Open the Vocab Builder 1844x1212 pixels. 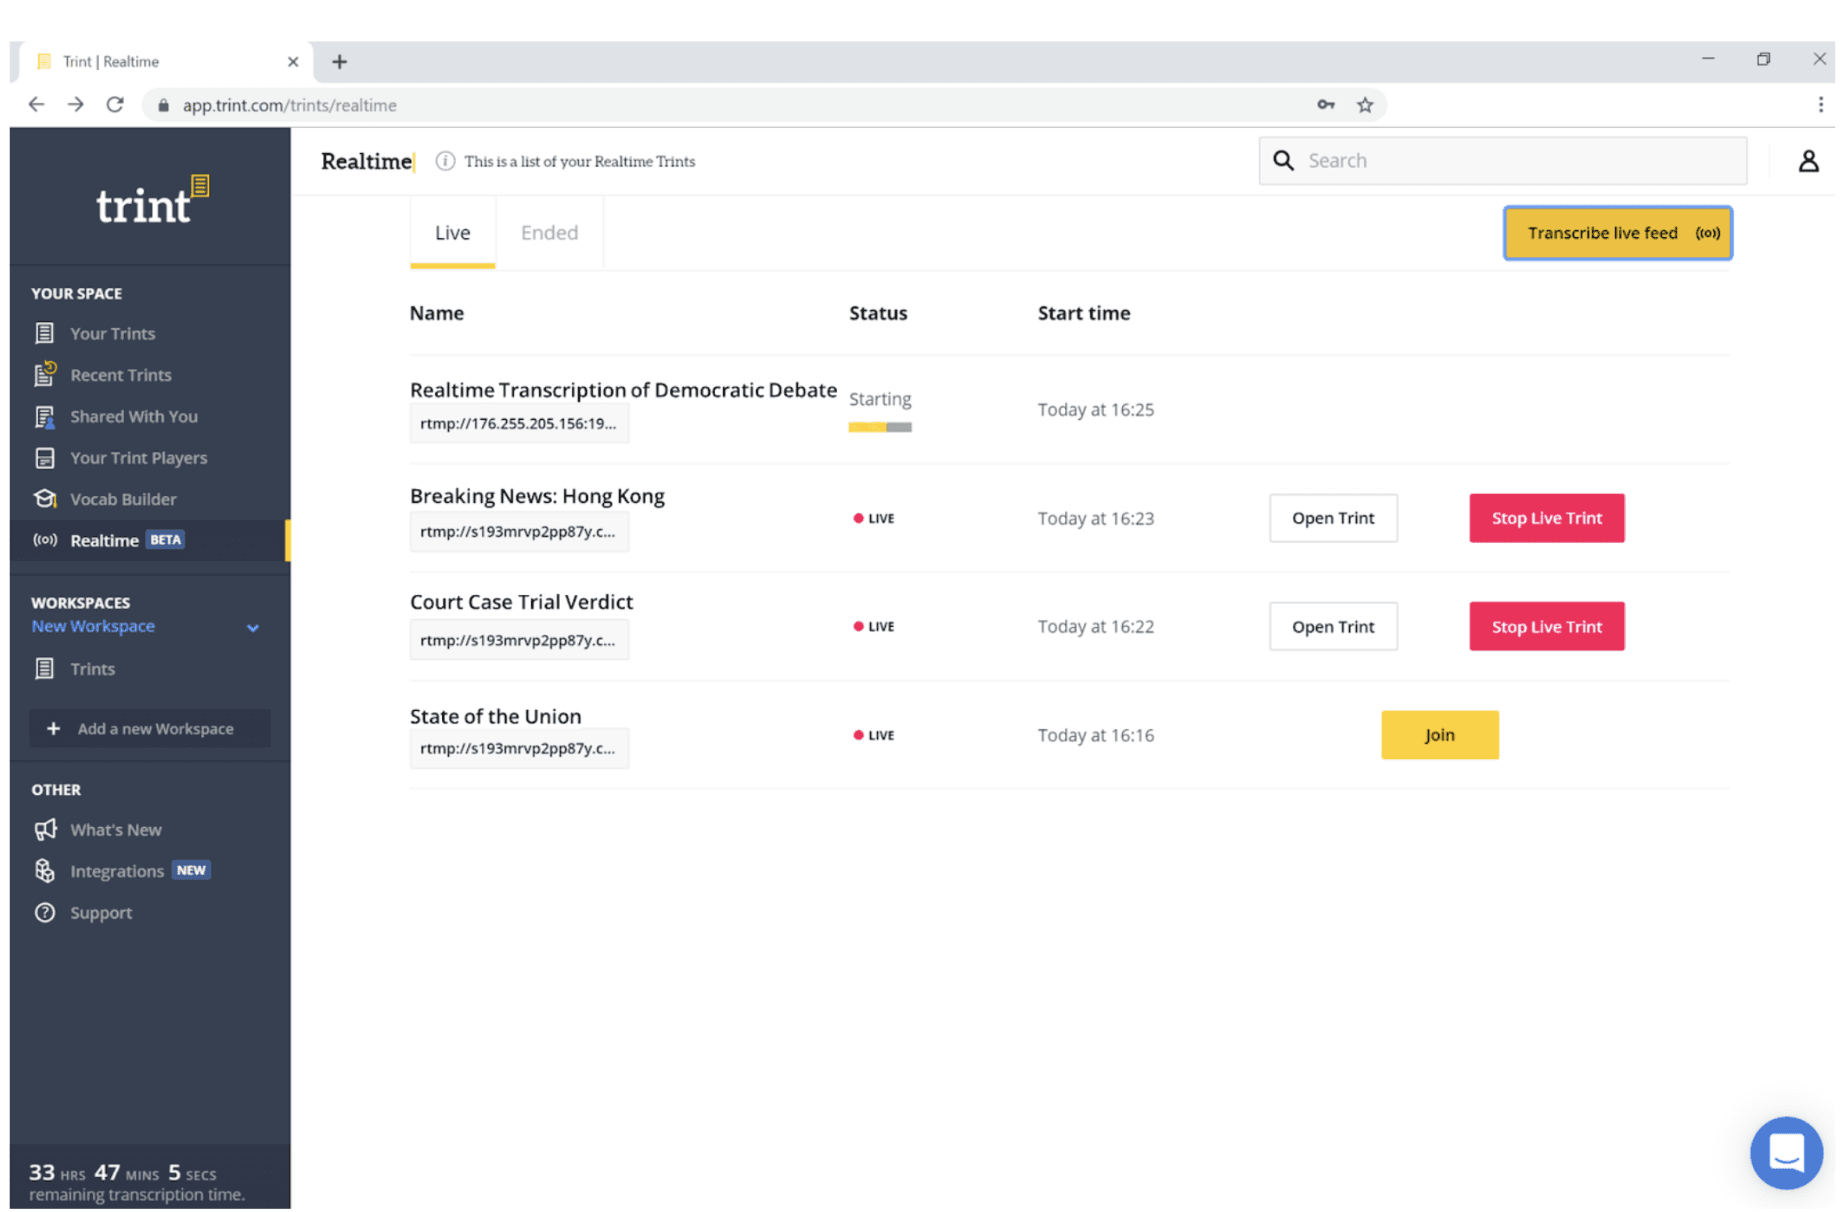coord(122,499)
